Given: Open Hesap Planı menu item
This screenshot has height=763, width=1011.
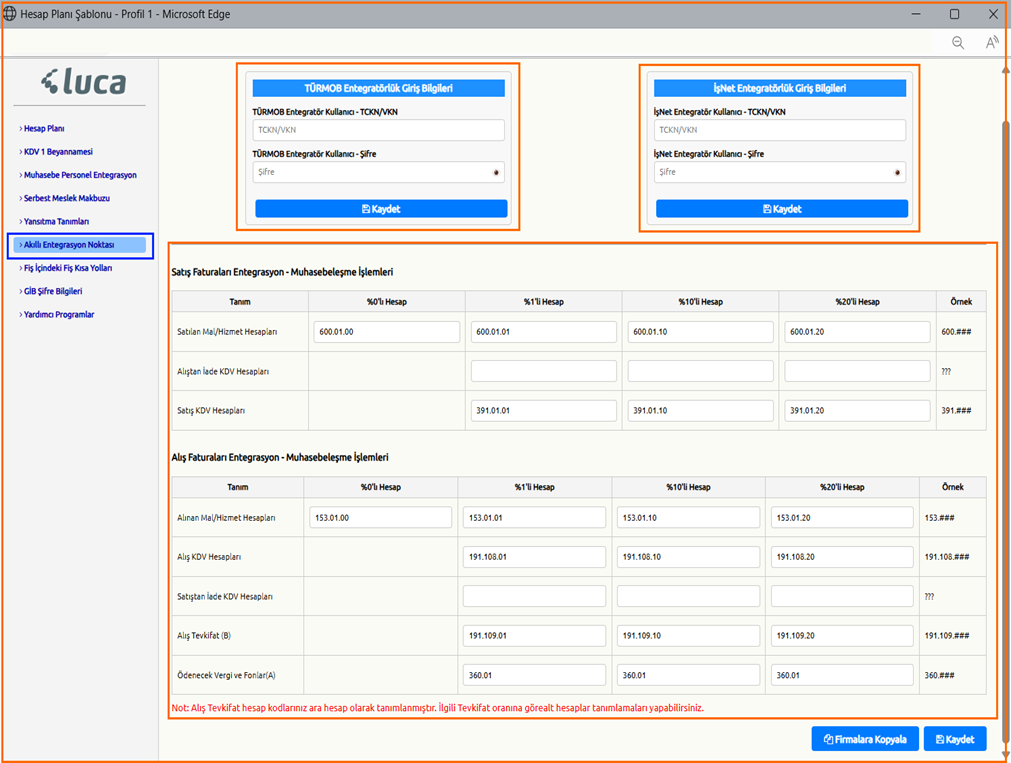Looking at the screenshot, I should pos(44,128).
